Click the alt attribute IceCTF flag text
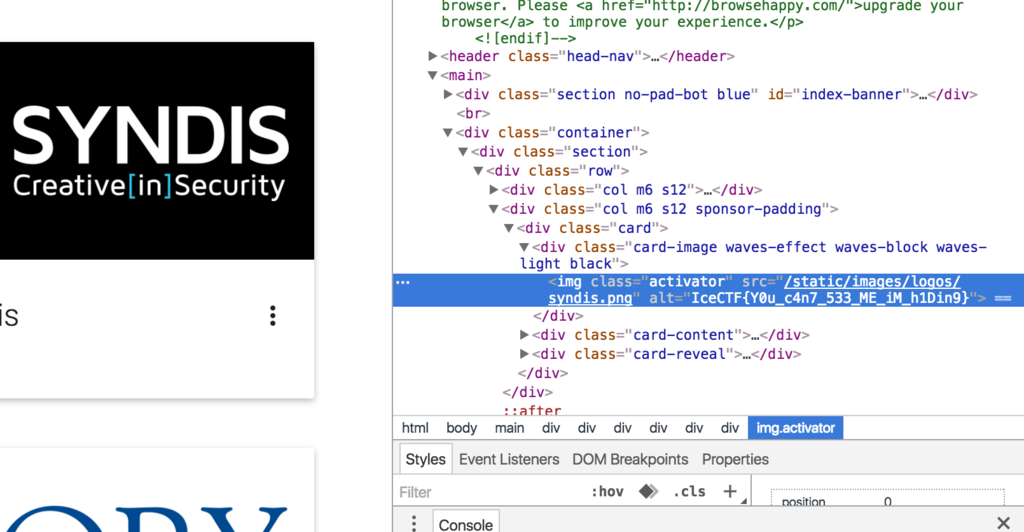Screen dimensions: 1024x532 (x=830, y=298)
